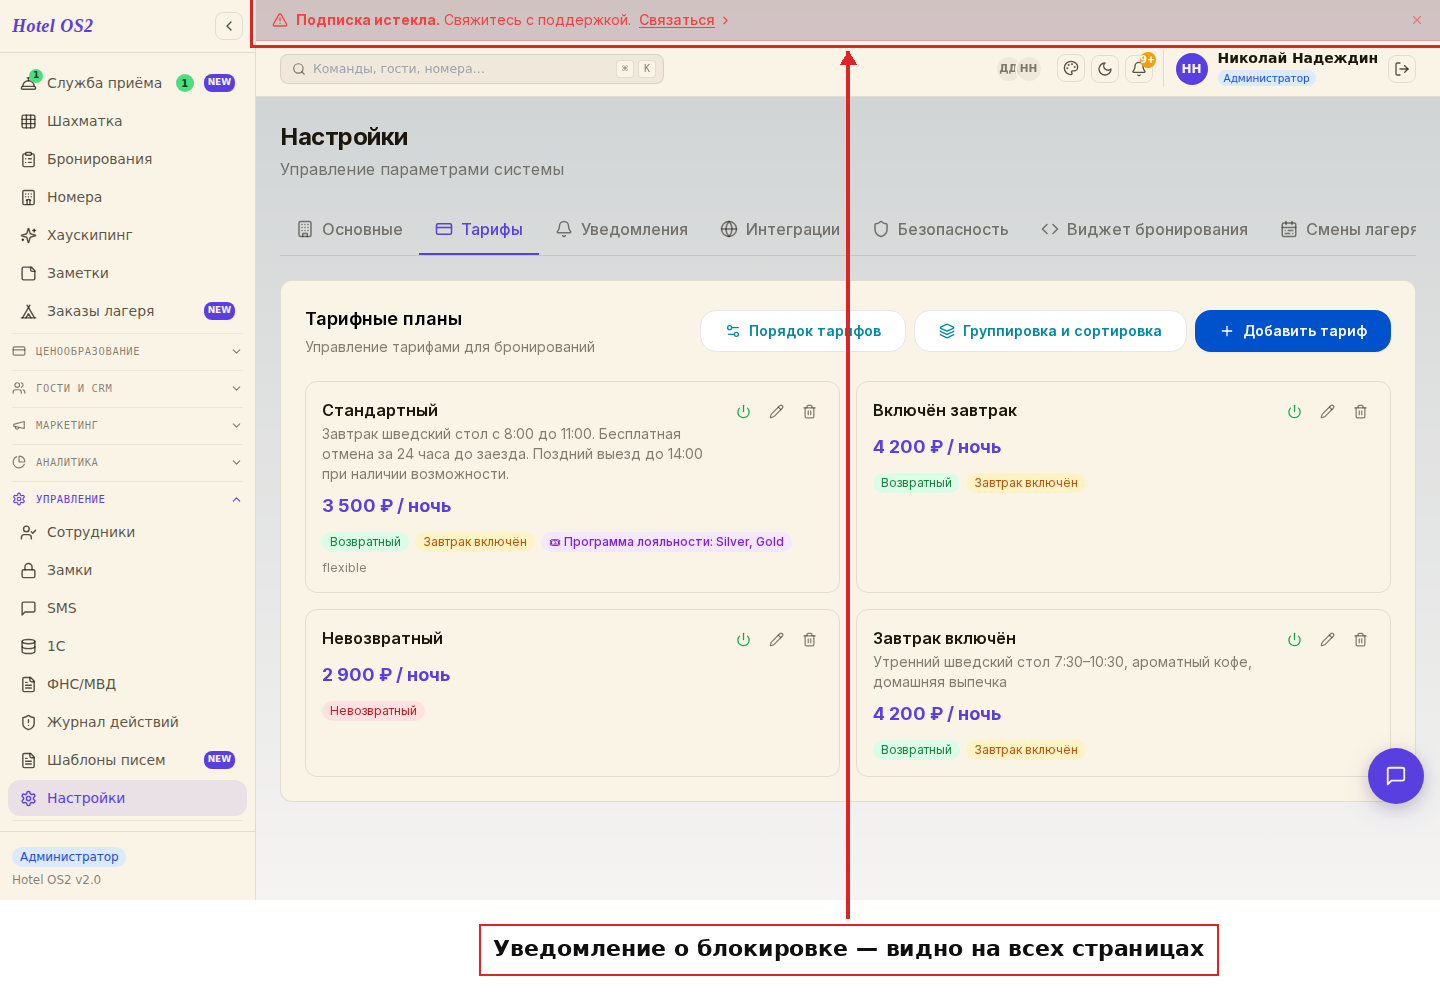Edit the Стандартный tariff with the pencil
This screenshot has height=999, width=1440.
point(776,412)
